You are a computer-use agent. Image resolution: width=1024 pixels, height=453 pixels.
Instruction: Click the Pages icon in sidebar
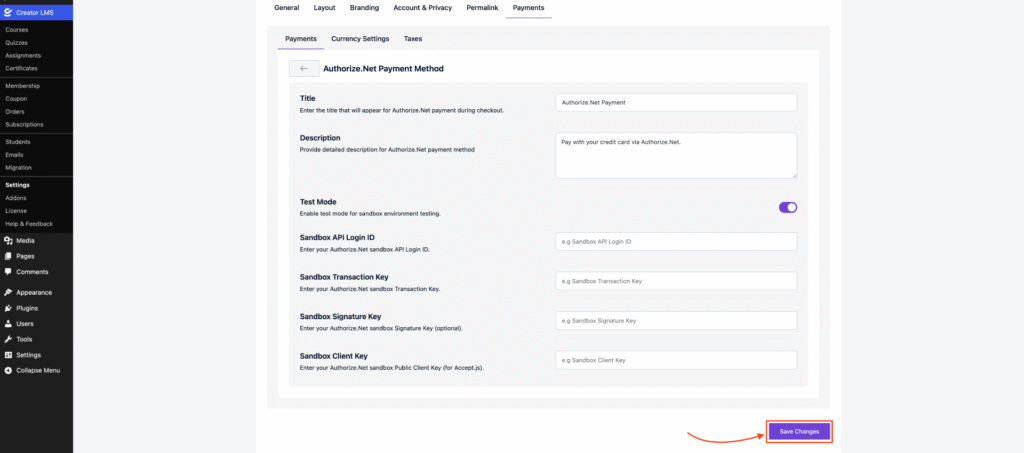(x=8, y=257)
